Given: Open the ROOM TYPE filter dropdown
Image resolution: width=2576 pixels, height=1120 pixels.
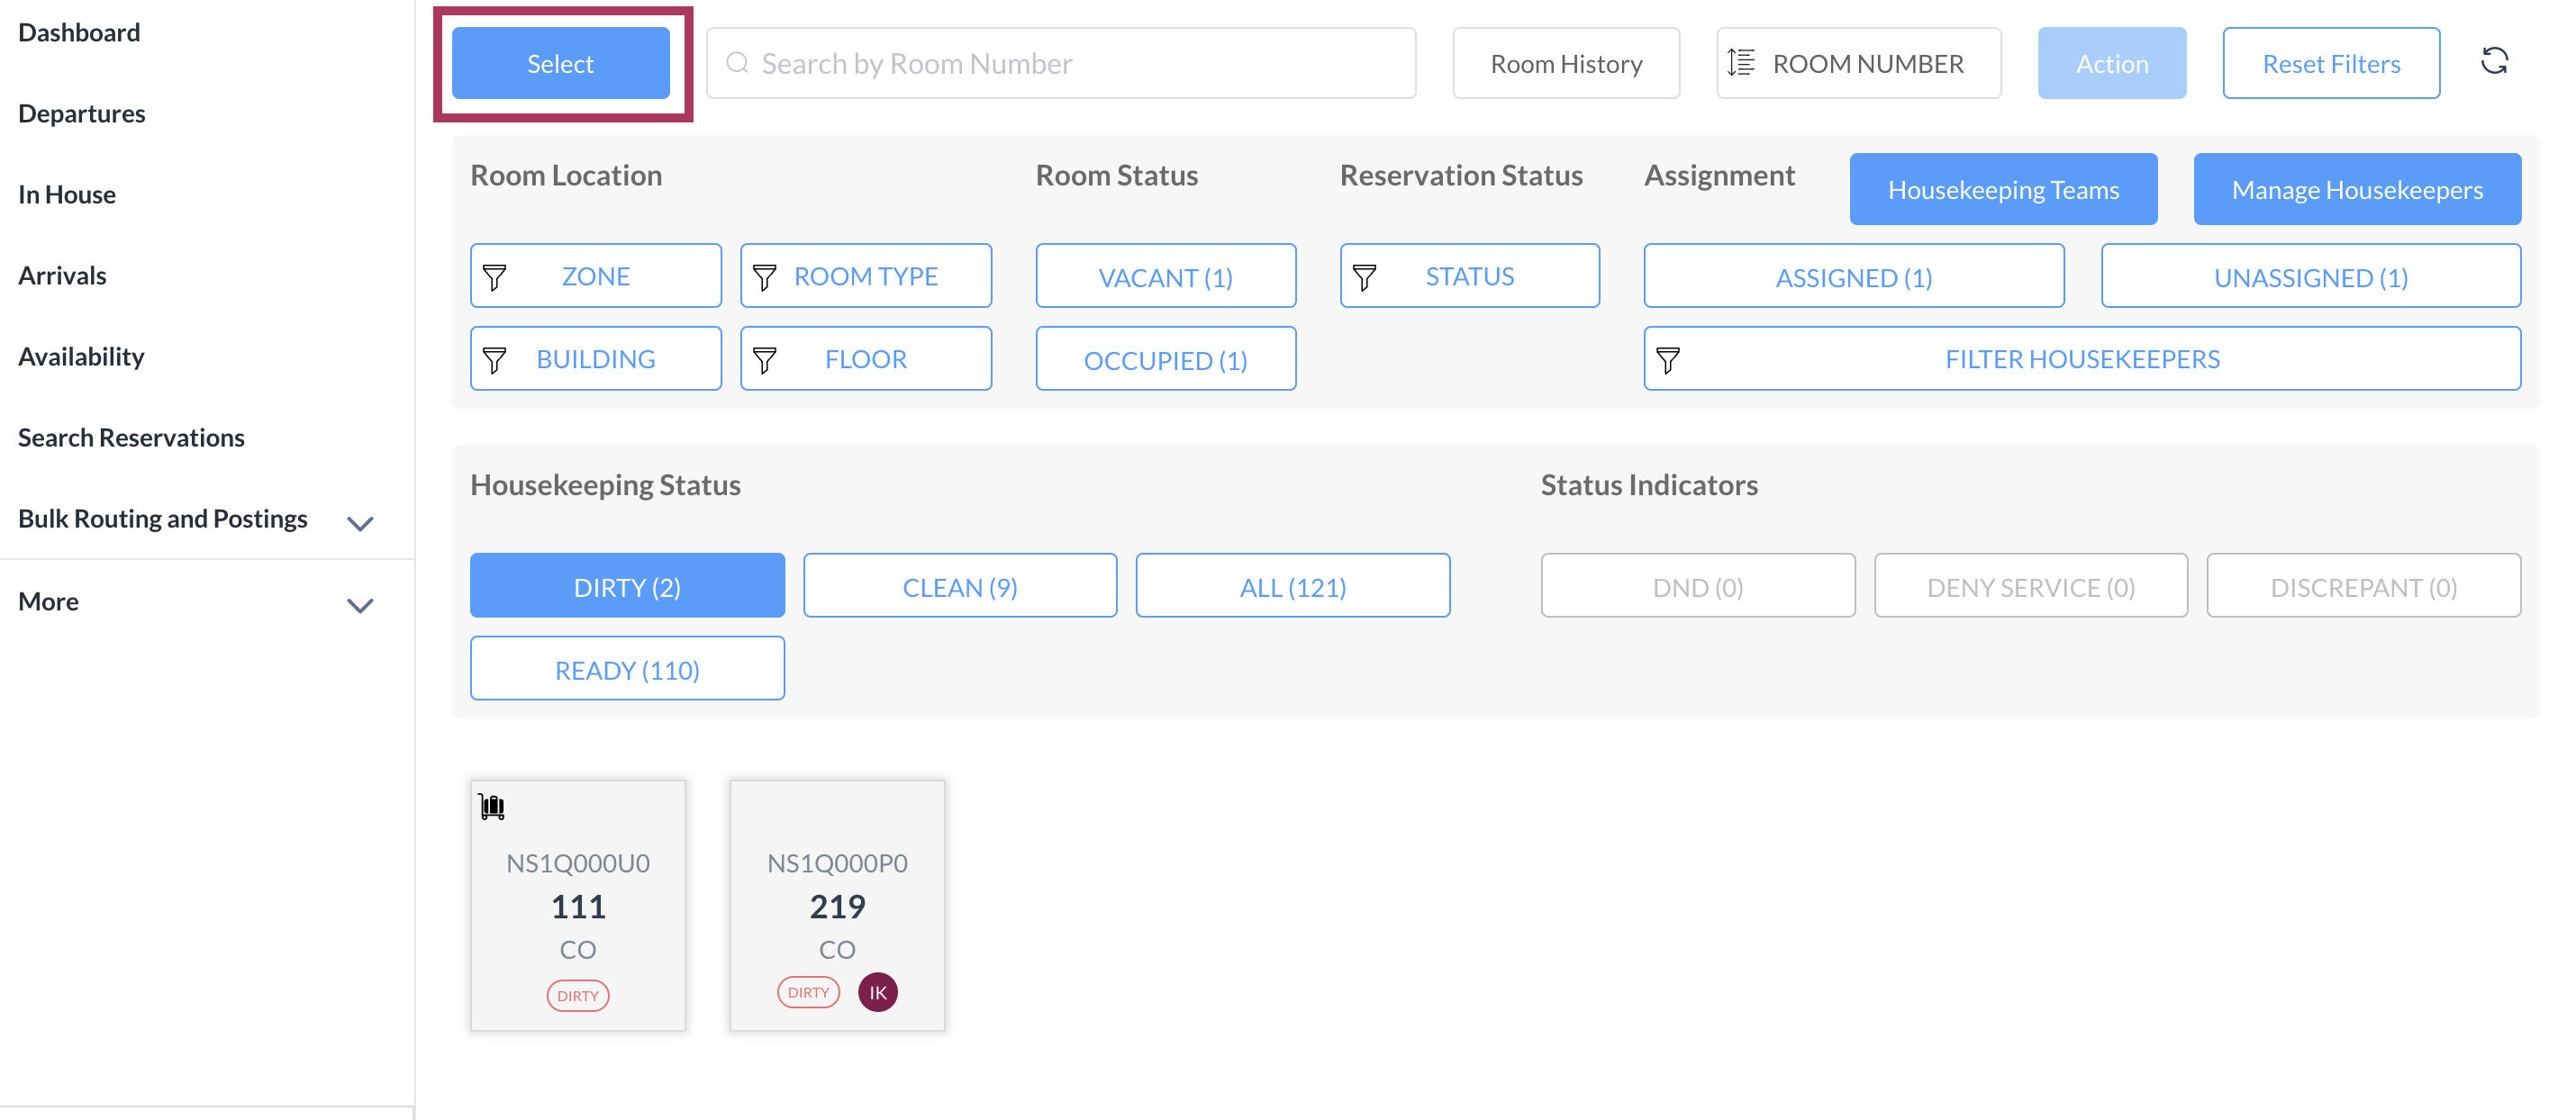Looking at the screenshot, I should [865, 277].
